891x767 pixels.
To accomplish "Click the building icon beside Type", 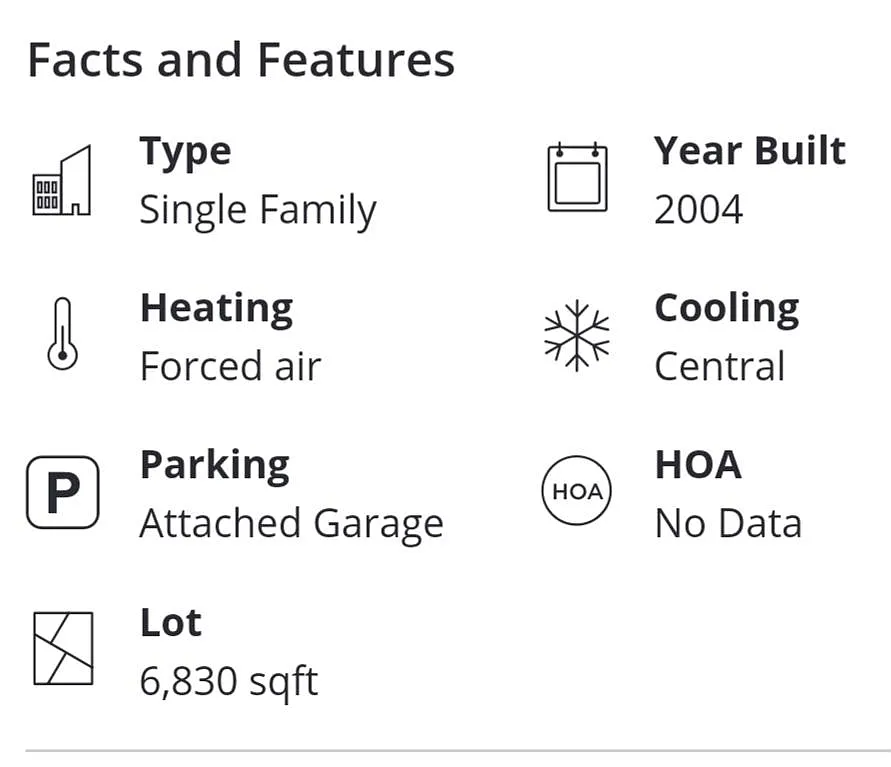I will [x=62, y=180].
